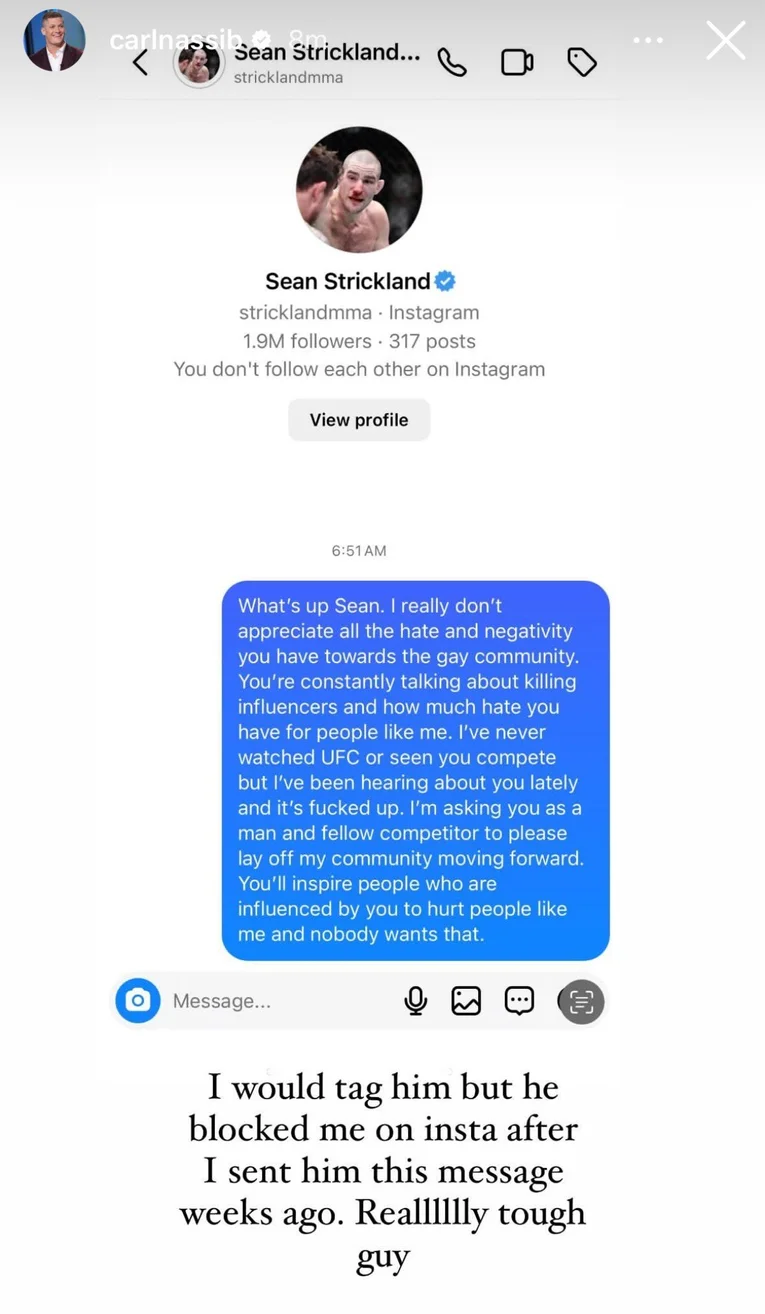Tap the blue verified badge beside Sean Strickland
Screen dimensions: 765x1314
(445, 281)
